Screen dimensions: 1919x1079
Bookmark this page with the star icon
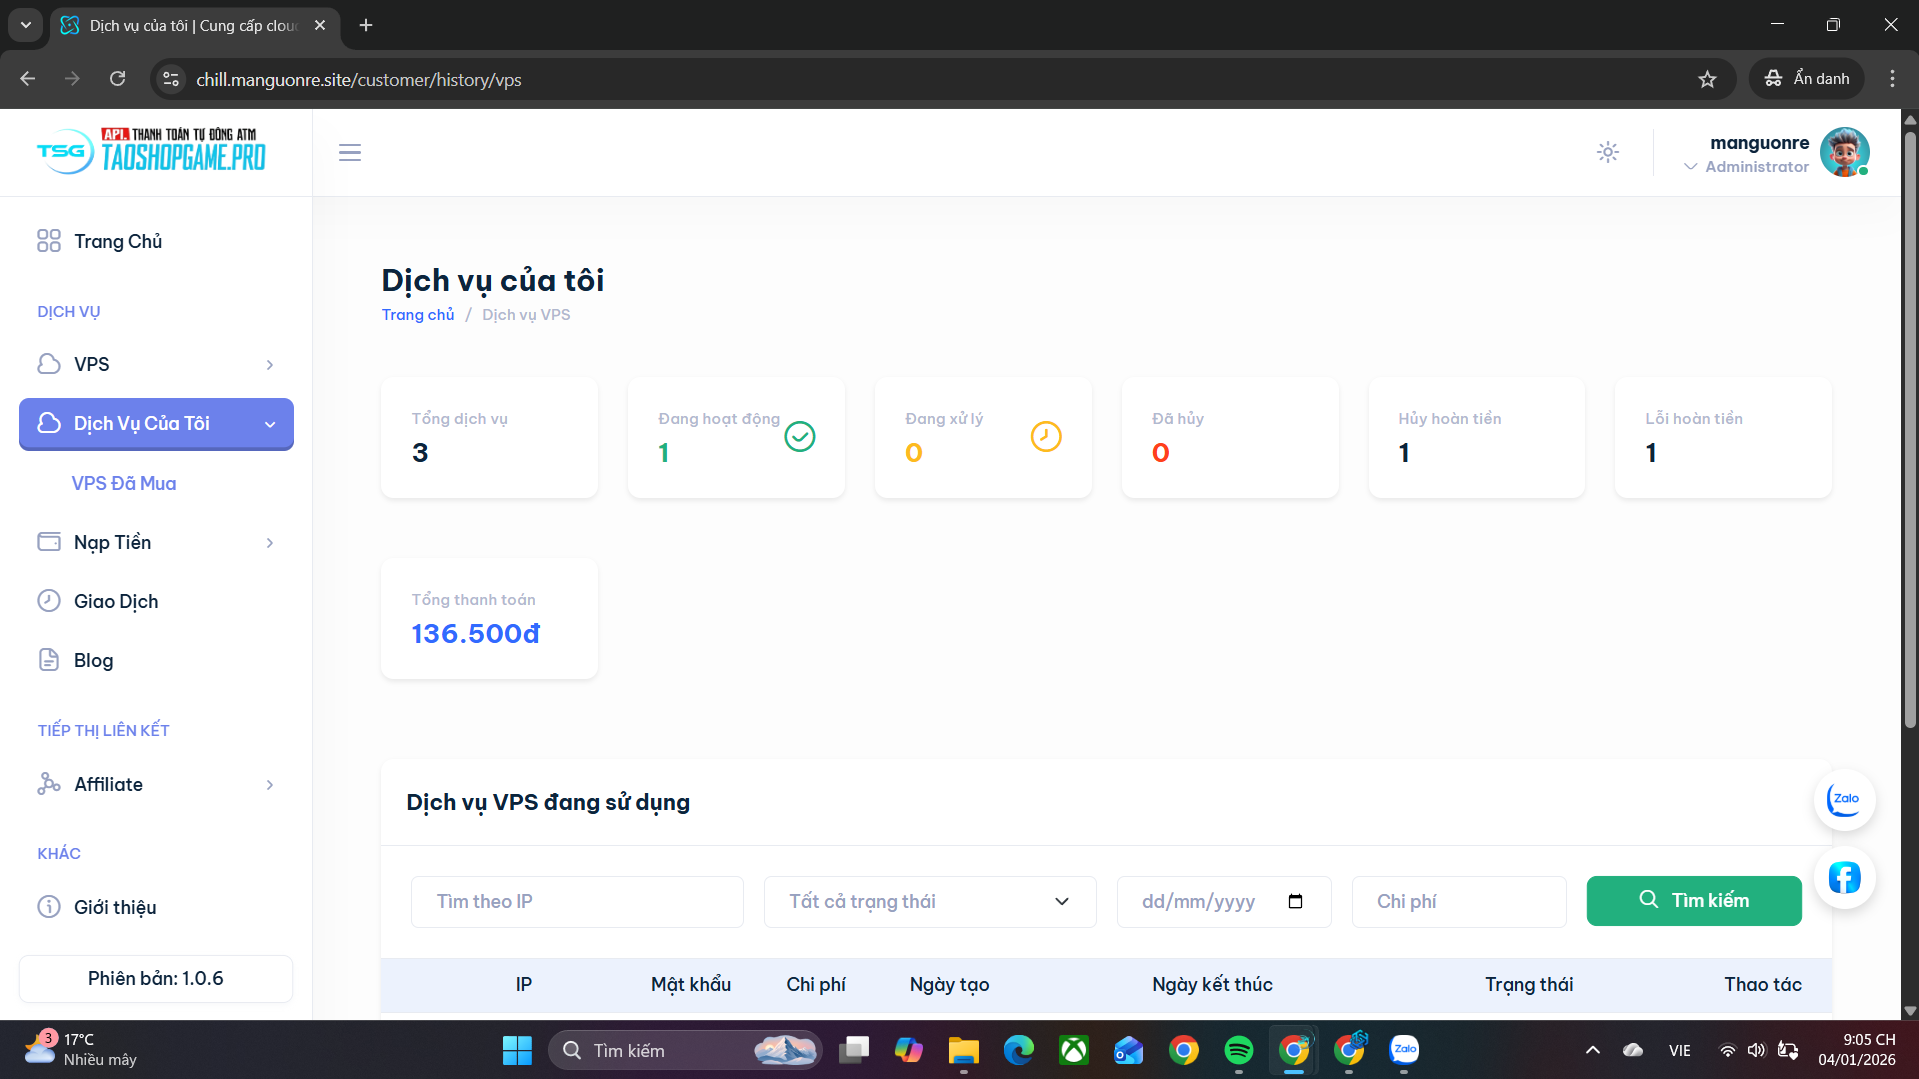(1707, 79)
